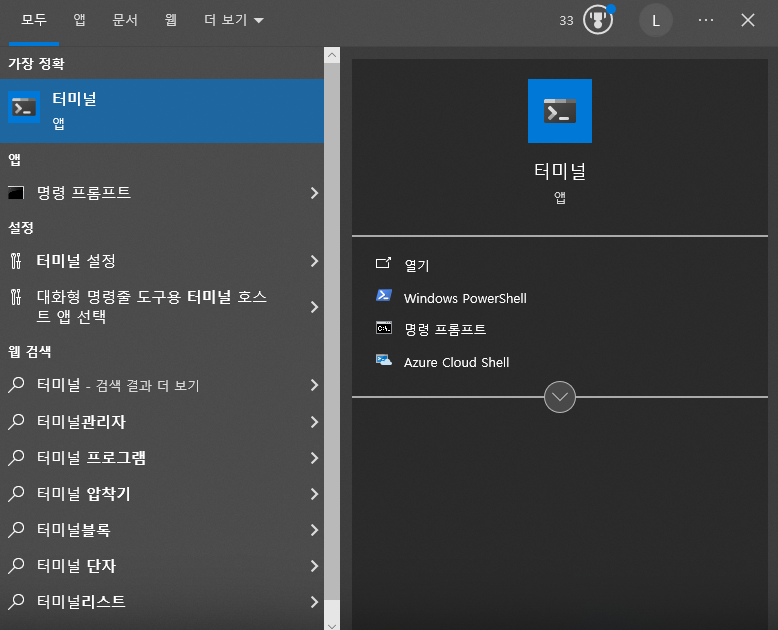This screenshot has height=630, width=778.
Task: Select 터미널 단자 web suggestion text
Action: pyautogui.click(x=76, y=566)
